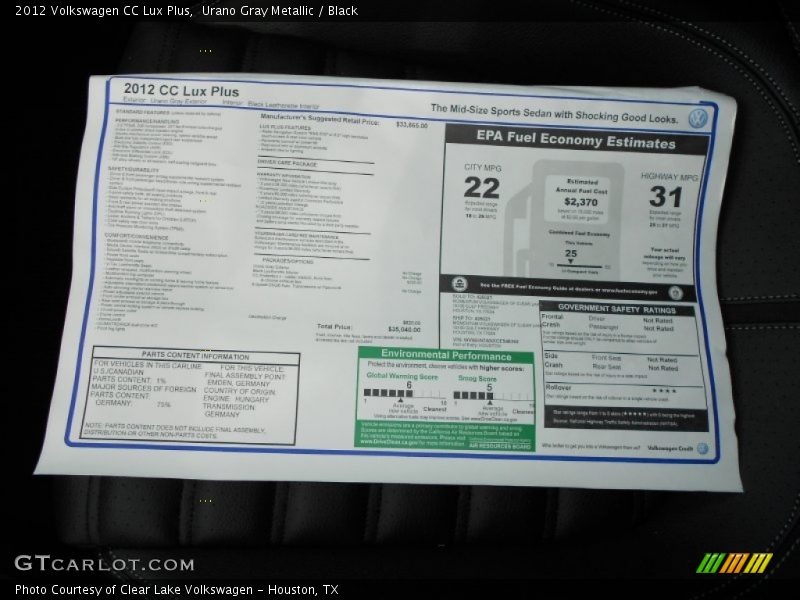The width and height of the screenshot is (800, 600).
Task: Click the 'Environmental Performance' green header
Action: pos(446,355)
